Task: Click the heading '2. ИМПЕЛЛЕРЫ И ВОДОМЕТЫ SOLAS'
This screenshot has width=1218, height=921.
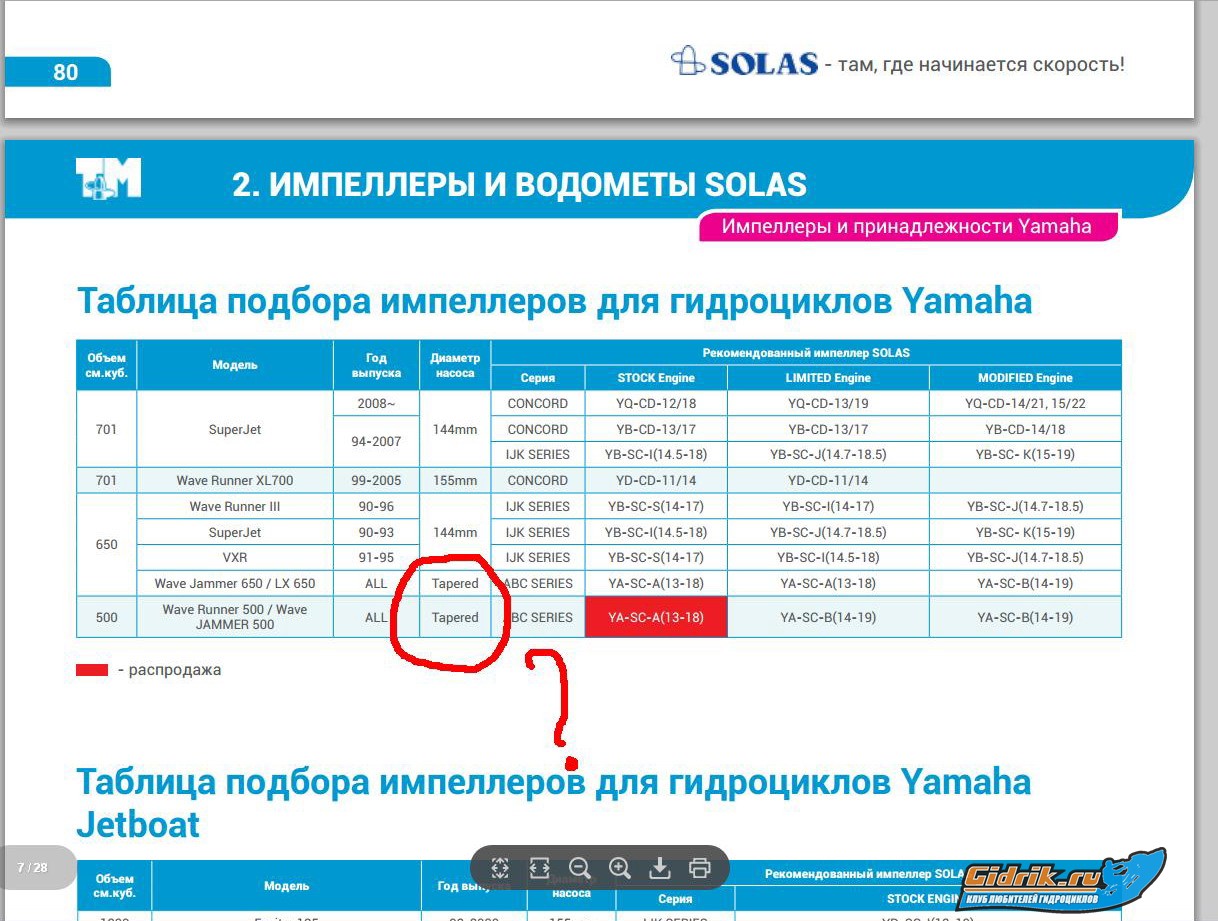Action: (519, 184)
